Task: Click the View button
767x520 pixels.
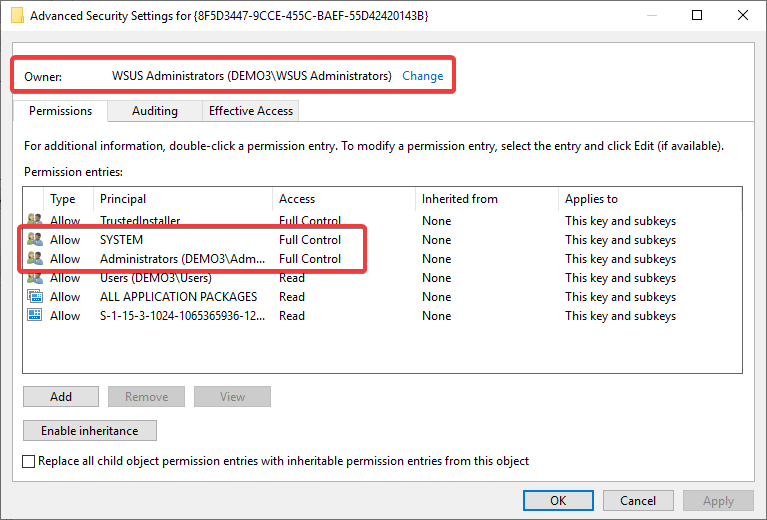Action: pos(232,397)
